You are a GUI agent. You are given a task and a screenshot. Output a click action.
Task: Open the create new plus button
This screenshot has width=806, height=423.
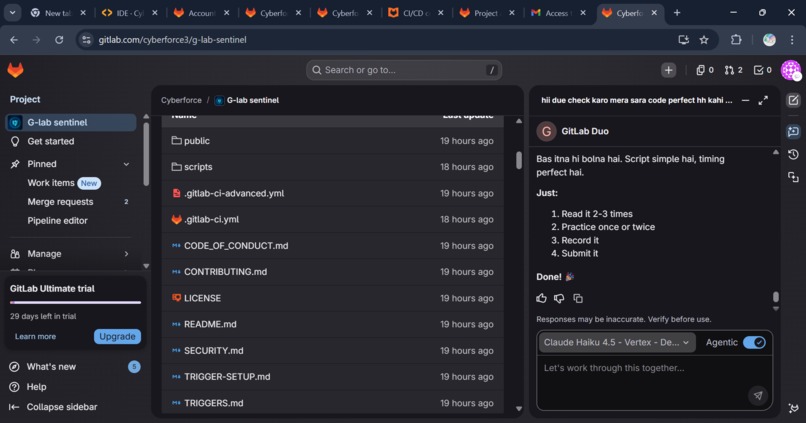(668, 70)
